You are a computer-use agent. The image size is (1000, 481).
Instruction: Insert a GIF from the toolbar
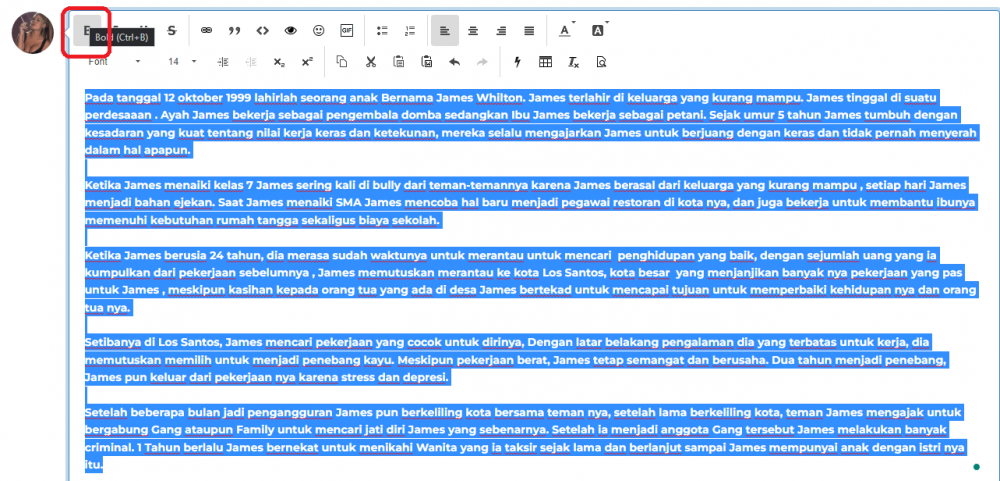tap(346, 31)
